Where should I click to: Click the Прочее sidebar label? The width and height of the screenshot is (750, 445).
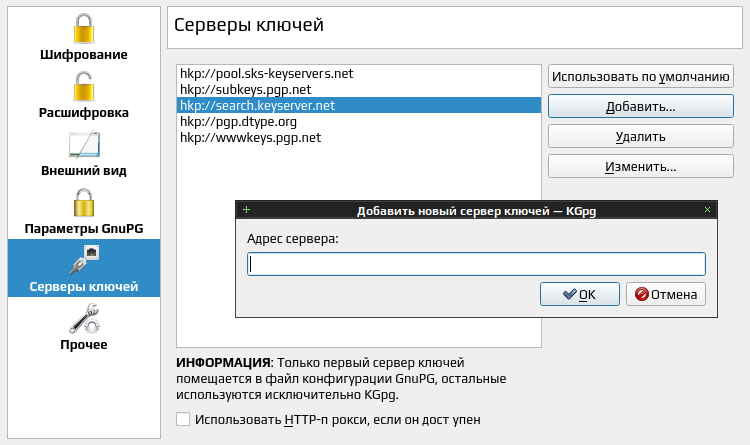[x=84, y=344]
